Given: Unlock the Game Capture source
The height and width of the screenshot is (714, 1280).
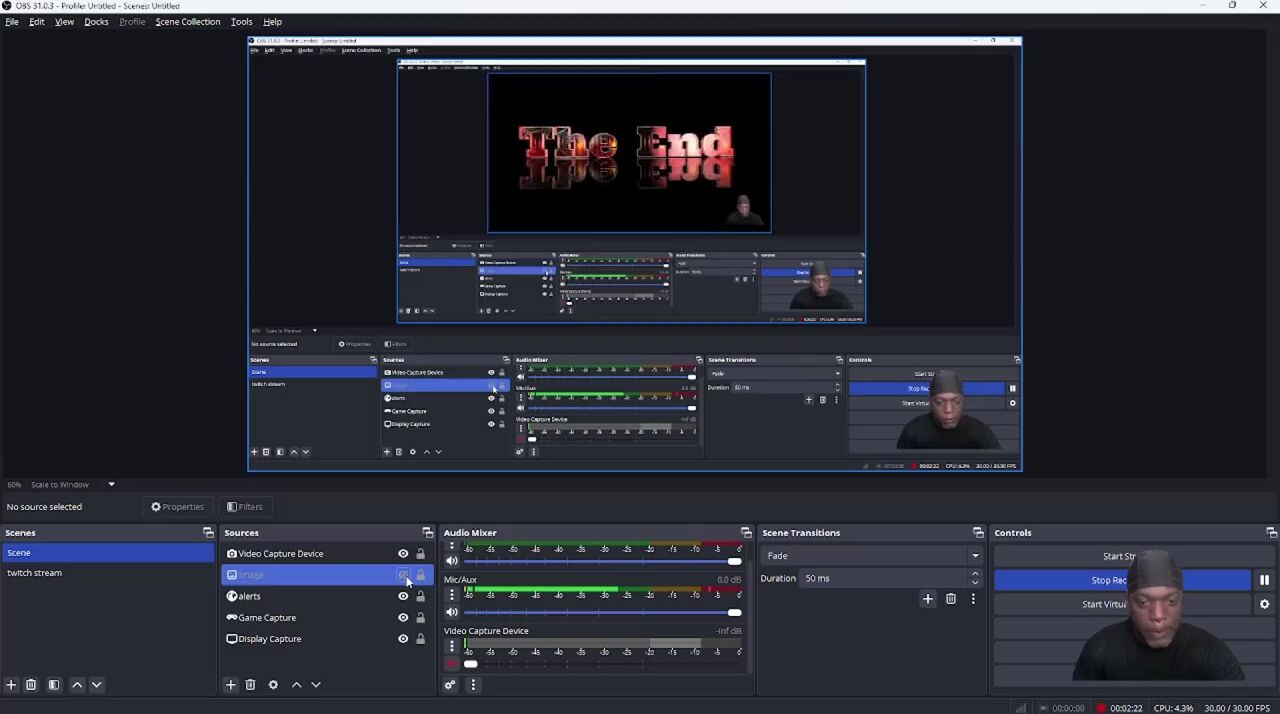Looking at the screenshot, I should point(420,618).
